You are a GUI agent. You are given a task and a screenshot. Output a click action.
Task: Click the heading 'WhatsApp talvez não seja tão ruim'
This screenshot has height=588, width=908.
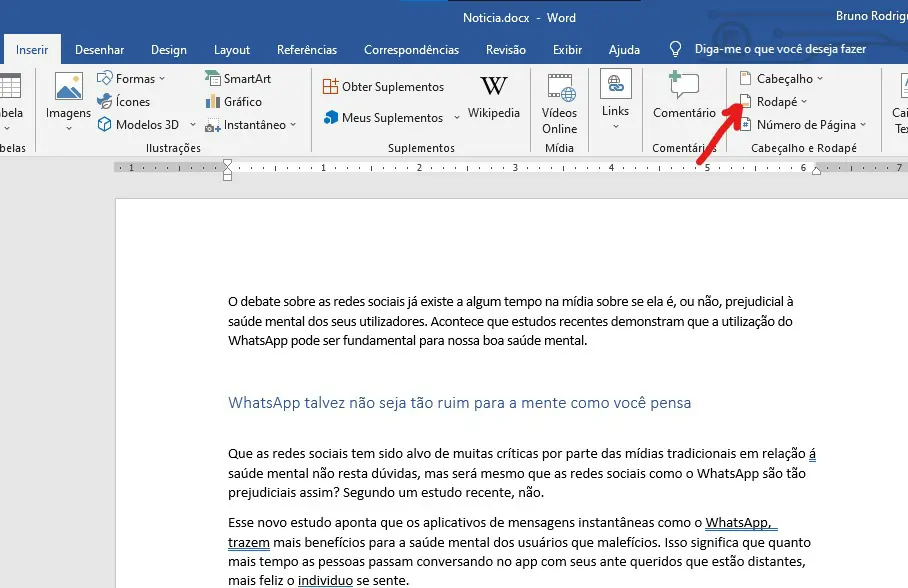coord(459,403)
